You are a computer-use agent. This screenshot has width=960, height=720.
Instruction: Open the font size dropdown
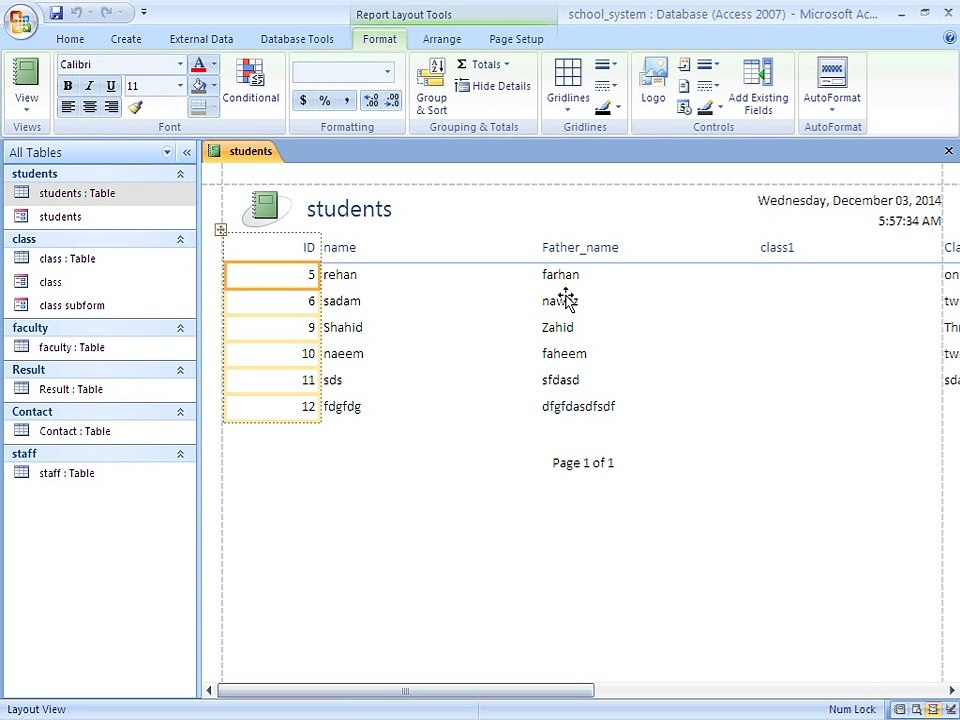180,86
